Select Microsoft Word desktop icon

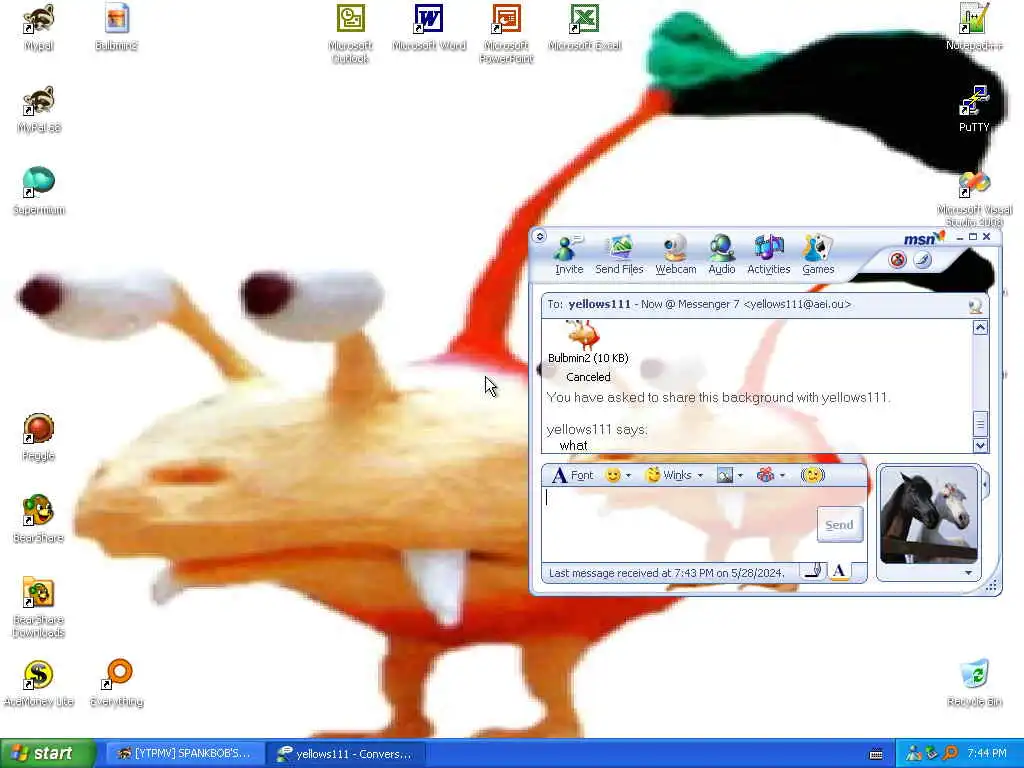click(429, 28)
